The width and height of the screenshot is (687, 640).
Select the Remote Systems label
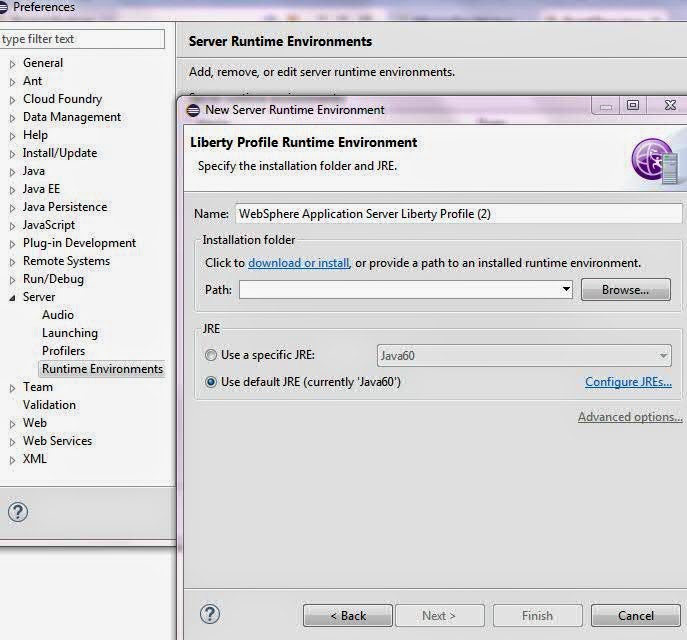(66, 261)
